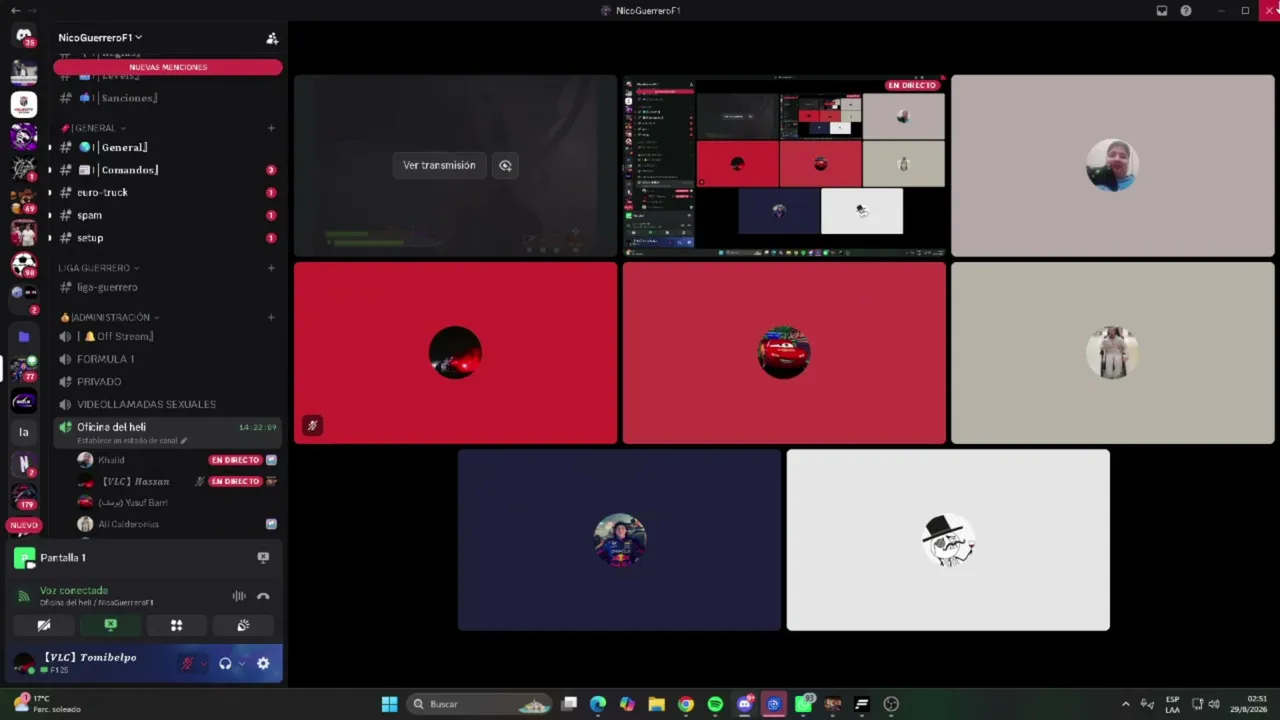Open user settings gear
Screen dimensions: 1280x720
[263, 663]
